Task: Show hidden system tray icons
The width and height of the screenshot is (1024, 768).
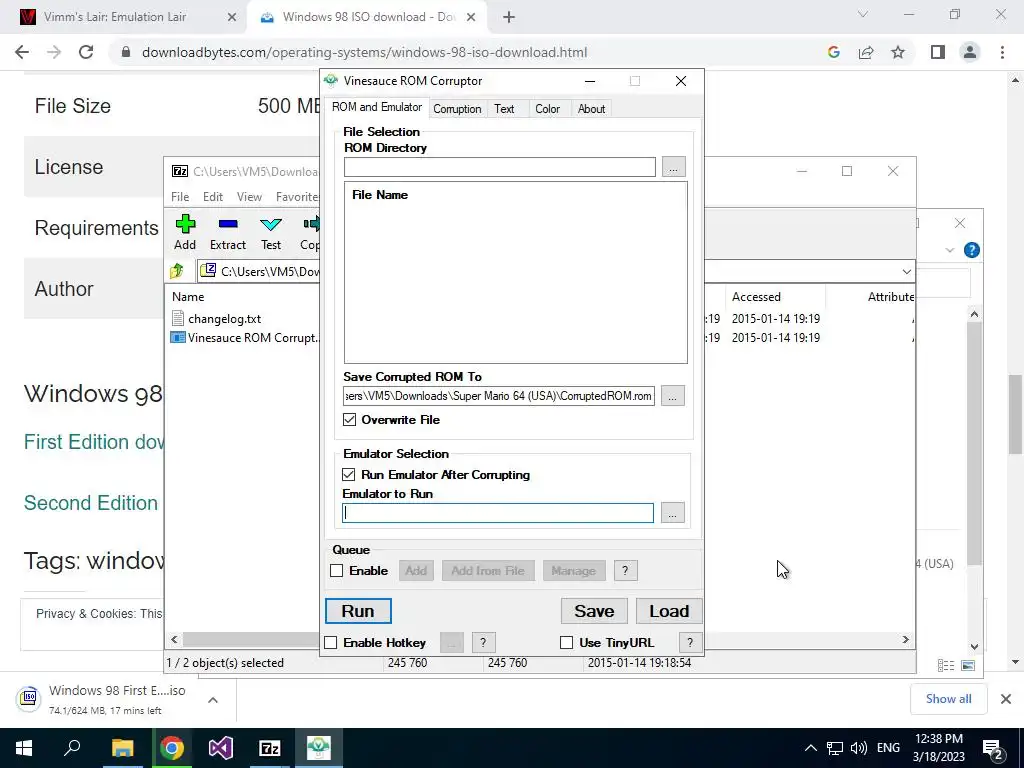Action: [810, 748]
